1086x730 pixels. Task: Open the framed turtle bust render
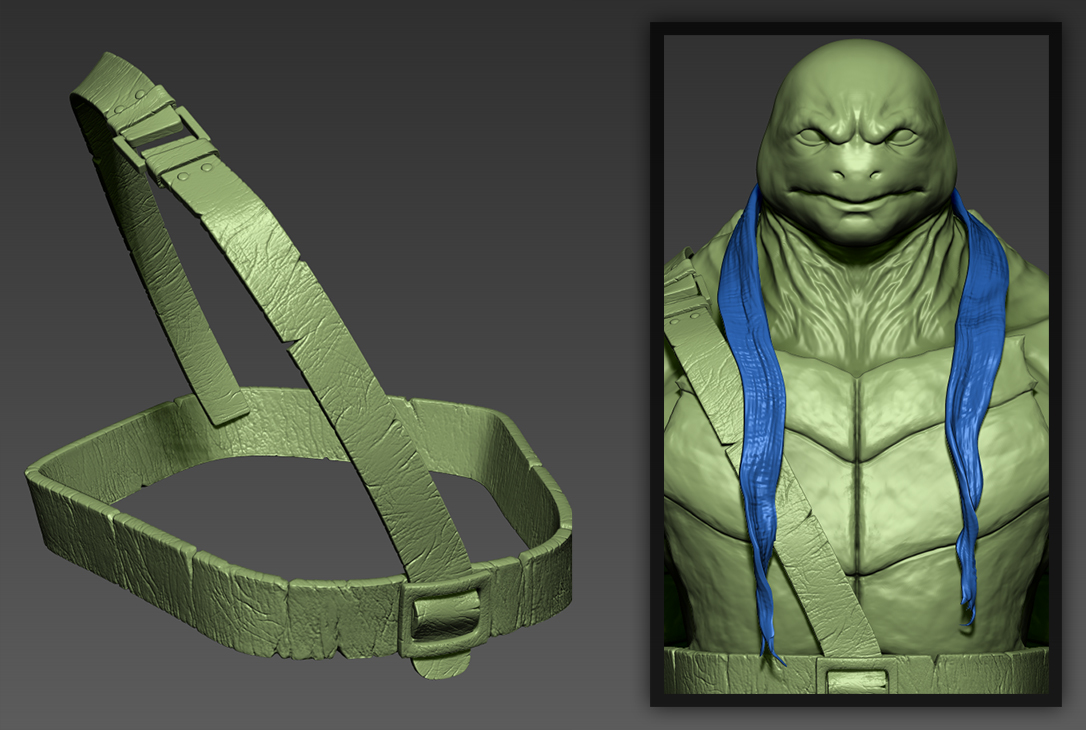coord(855,364)
